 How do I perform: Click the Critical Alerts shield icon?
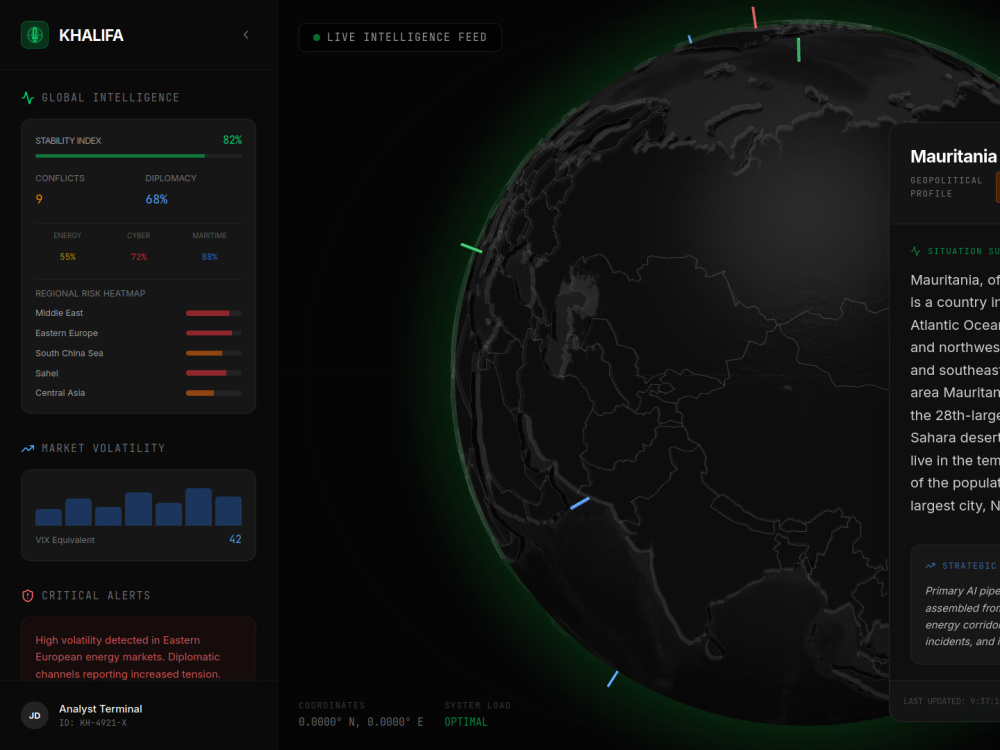(x=27, y=596)
